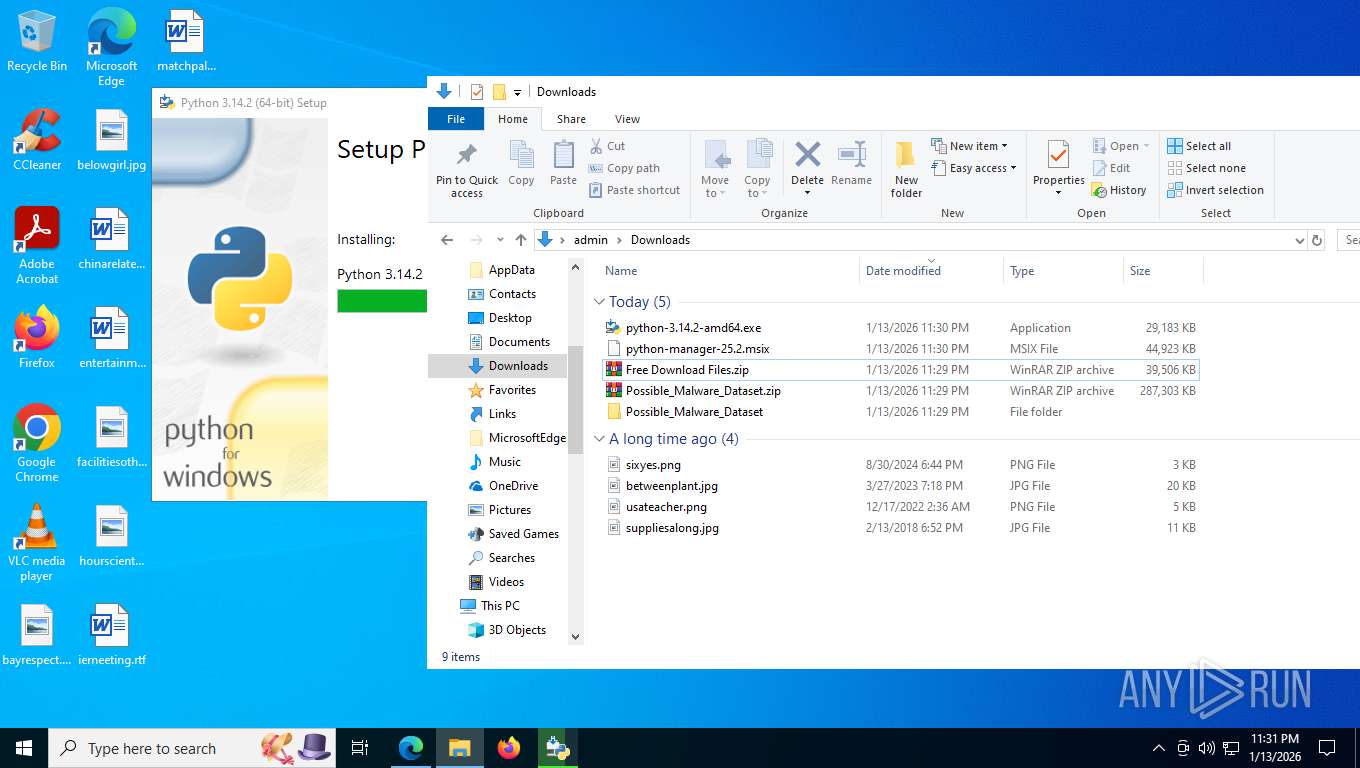This screenshot has height=768, width=1360.
Task: Click admin in the address breadcrumb
Action: pos(591,240)
